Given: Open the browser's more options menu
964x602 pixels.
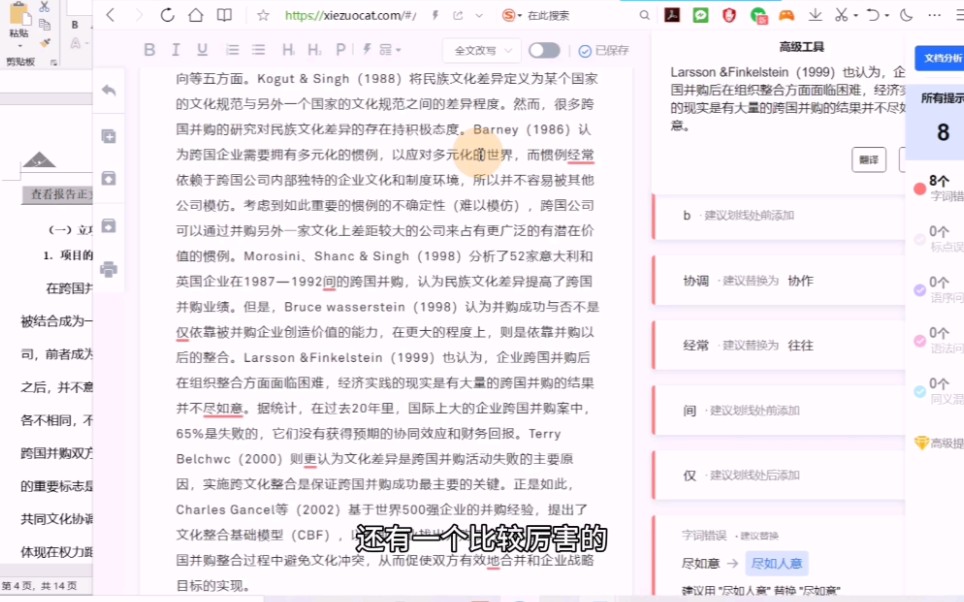Looking at the screenshot, I should pyautogui.click(x=934, y=16).
